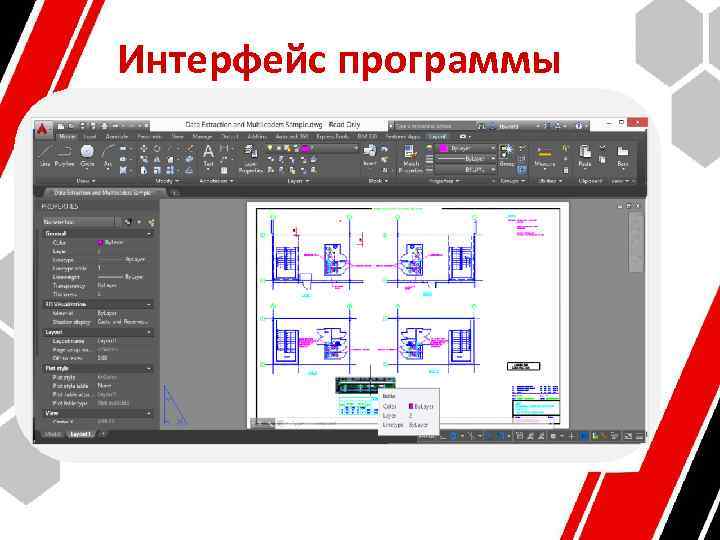Click the Match Properties tool

(411, 159)
